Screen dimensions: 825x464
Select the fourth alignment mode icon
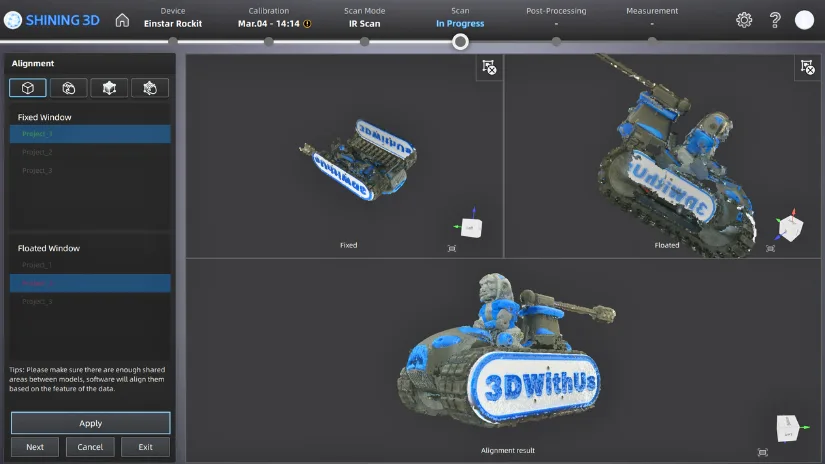click(x=150, y=88)
